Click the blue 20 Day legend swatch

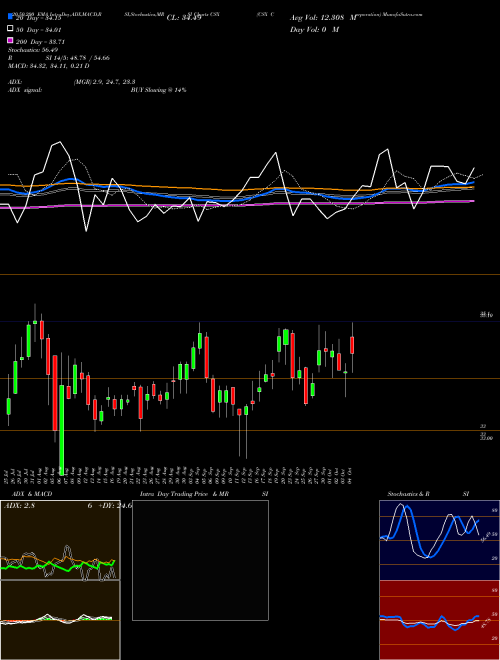point(11,17)
